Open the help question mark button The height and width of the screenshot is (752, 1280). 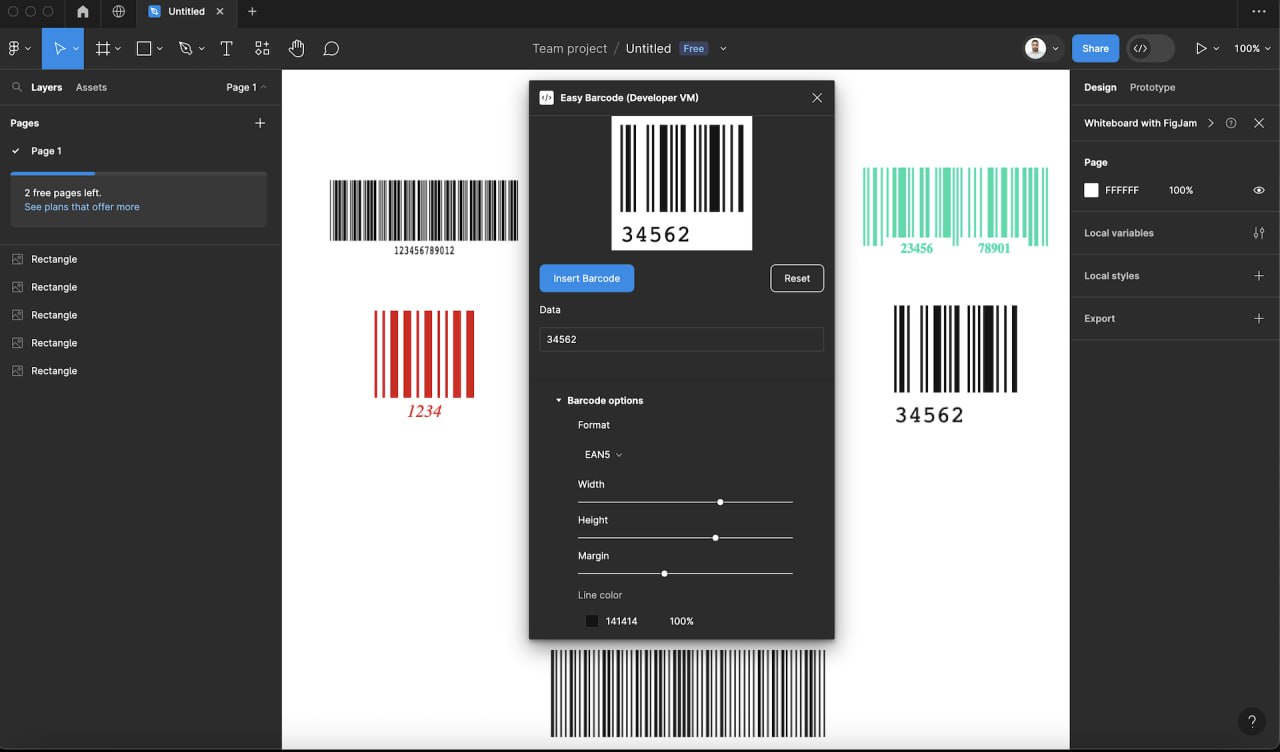(x=1251, y=721)
